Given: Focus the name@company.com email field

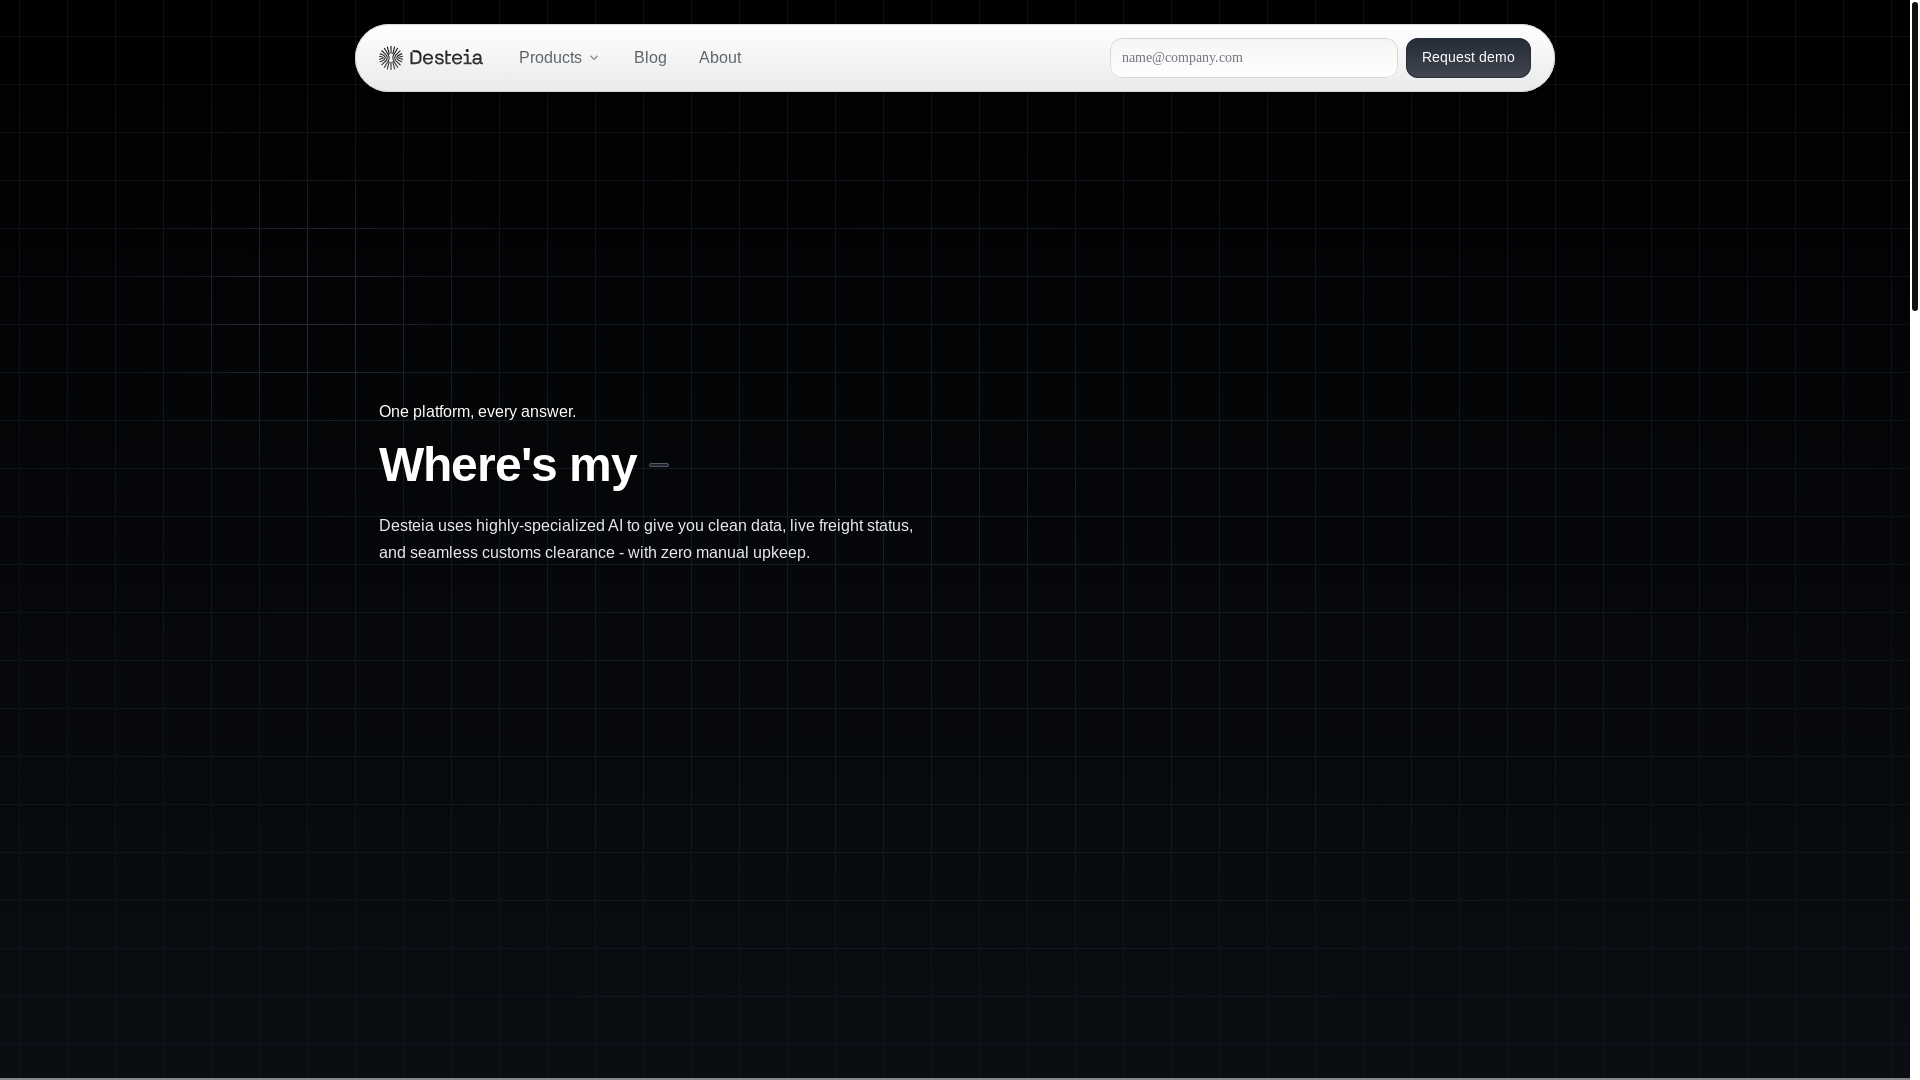Looking at the screenshot, I should (x=1254, y=58).
